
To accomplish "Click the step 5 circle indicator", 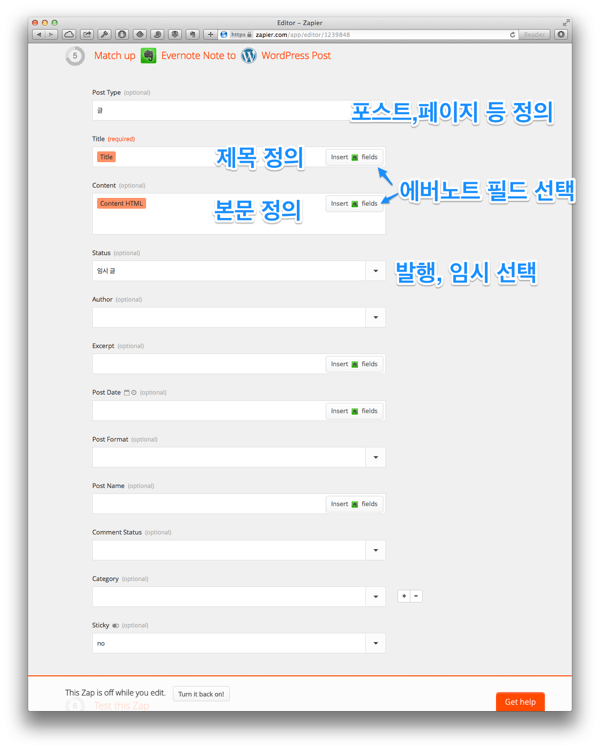I will point(75,56).
